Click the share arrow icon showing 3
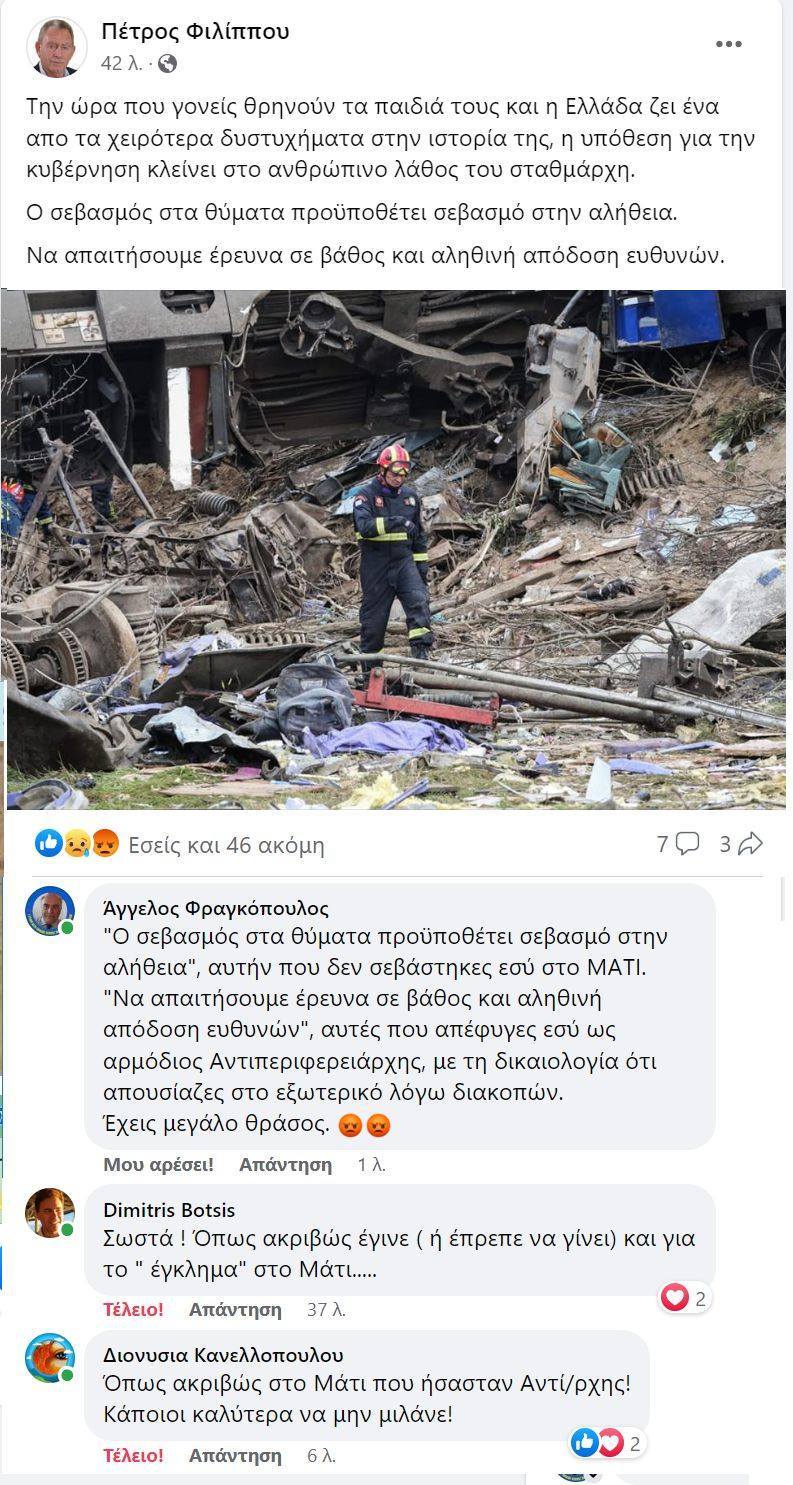This screenshot has width=793, height=1485. point(741,844)
